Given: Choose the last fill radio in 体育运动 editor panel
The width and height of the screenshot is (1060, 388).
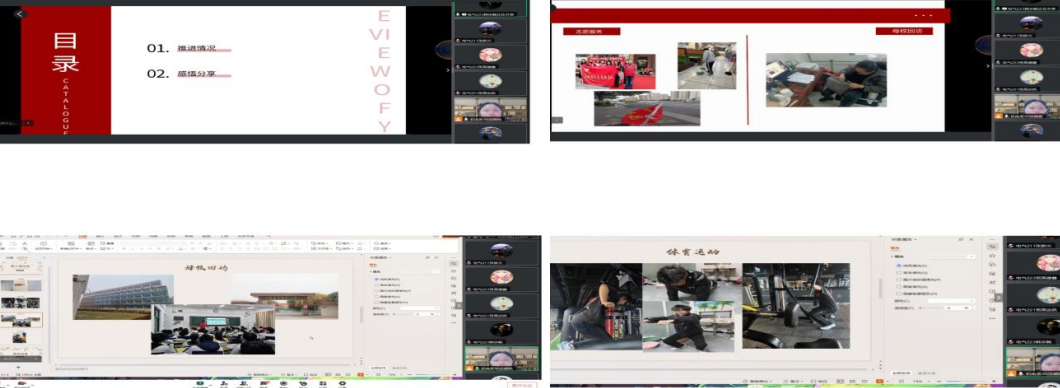Looking at the screenshot, I should point(899,293).
